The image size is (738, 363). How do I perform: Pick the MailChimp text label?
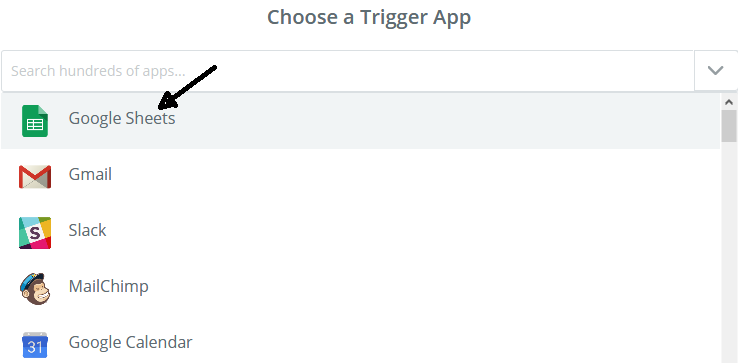[109, 286]
